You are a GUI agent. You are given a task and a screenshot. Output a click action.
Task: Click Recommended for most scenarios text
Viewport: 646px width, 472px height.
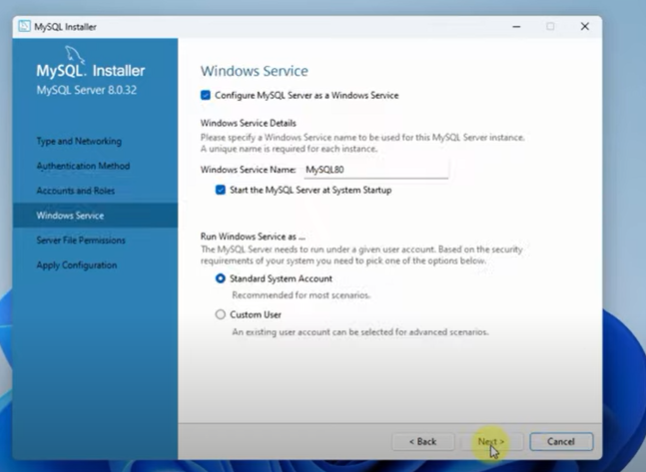click(301, 295)
